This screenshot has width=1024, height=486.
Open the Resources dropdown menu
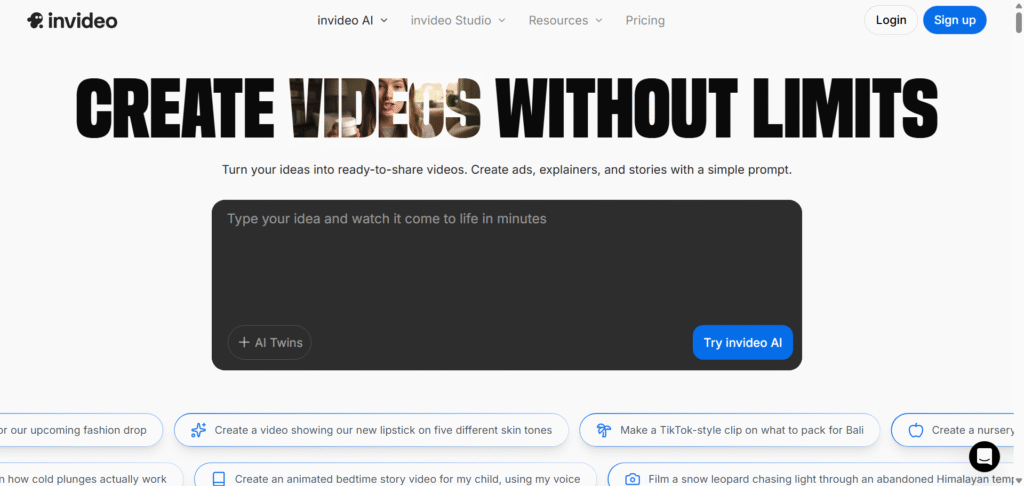[x=565, y=20]
